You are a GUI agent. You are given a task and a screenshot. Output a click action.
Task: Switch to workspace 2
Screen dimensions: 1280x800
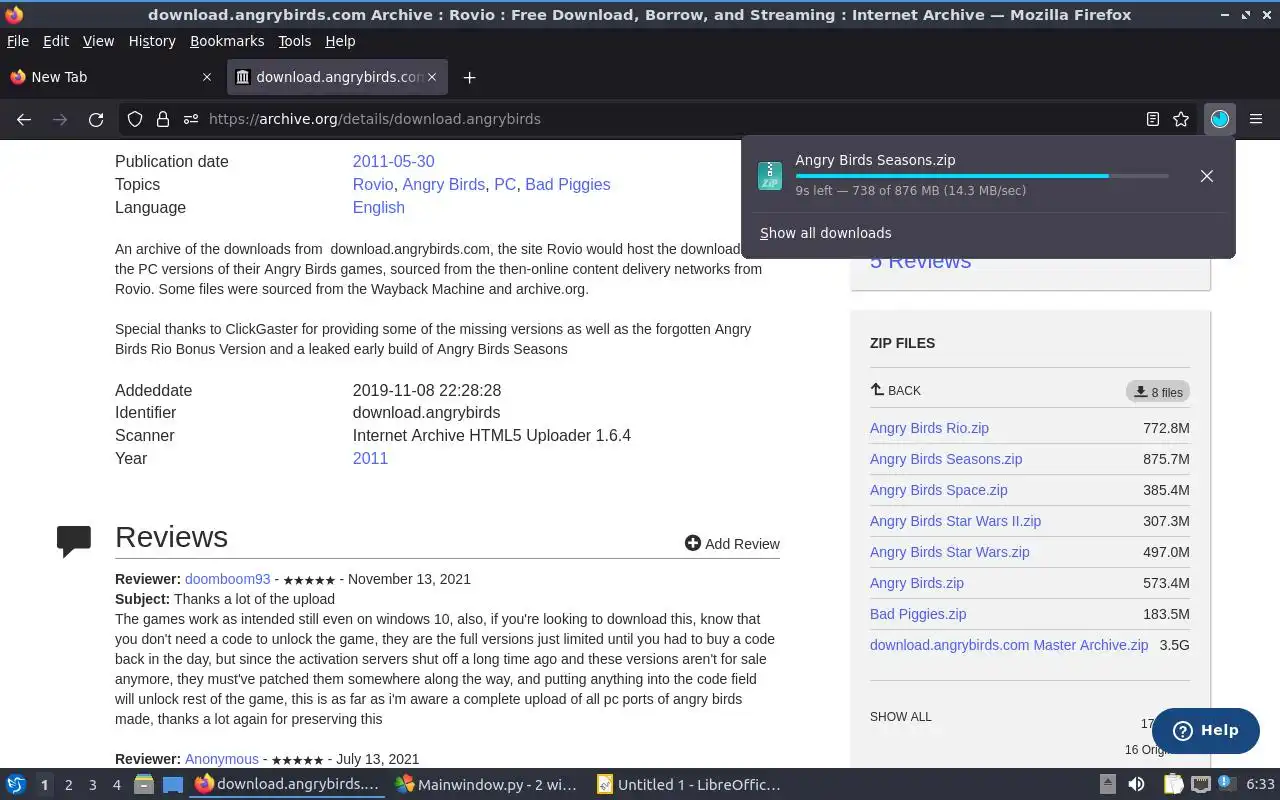[68, 785]
